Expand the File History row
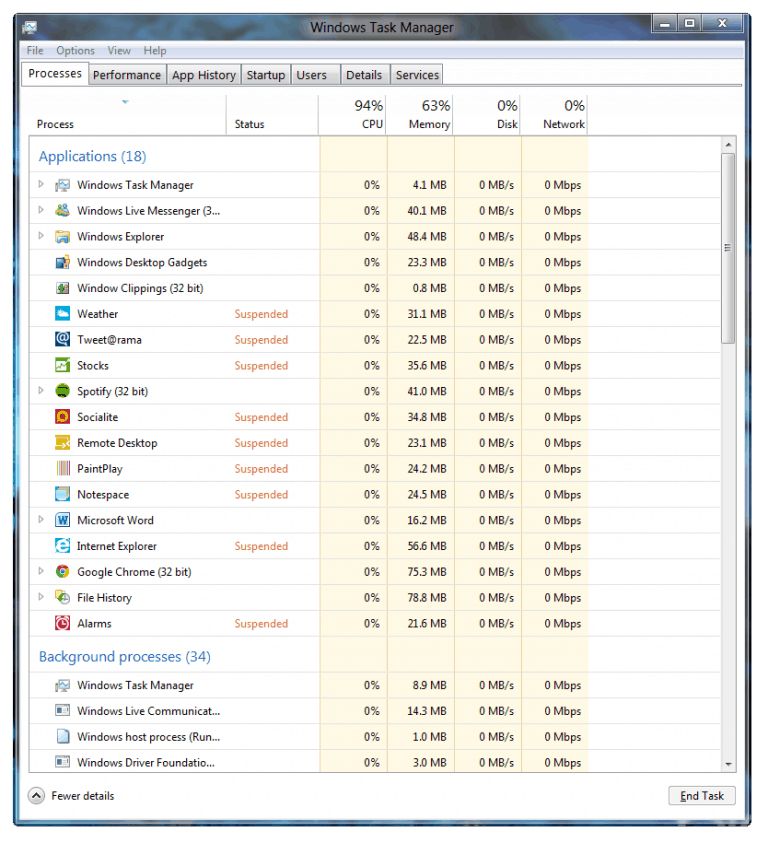The image size is (768, 843). tap(41, 597)
